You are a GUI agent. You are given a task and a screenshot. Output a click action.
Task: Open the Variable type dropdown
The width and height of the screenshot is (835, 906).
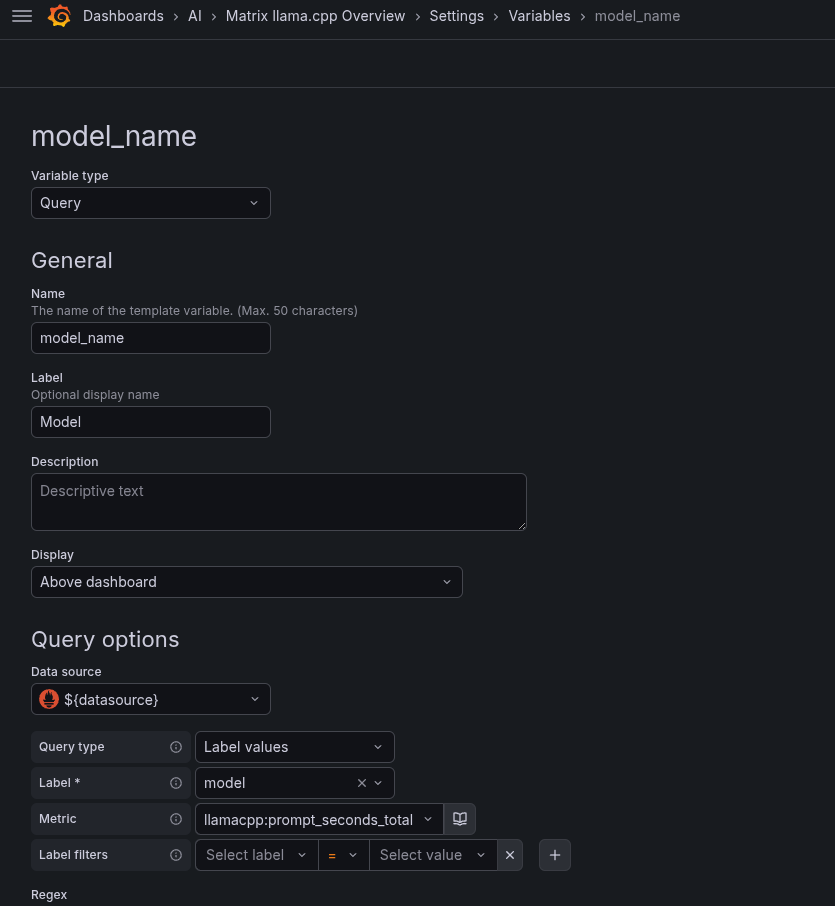(x=151, y=203)
